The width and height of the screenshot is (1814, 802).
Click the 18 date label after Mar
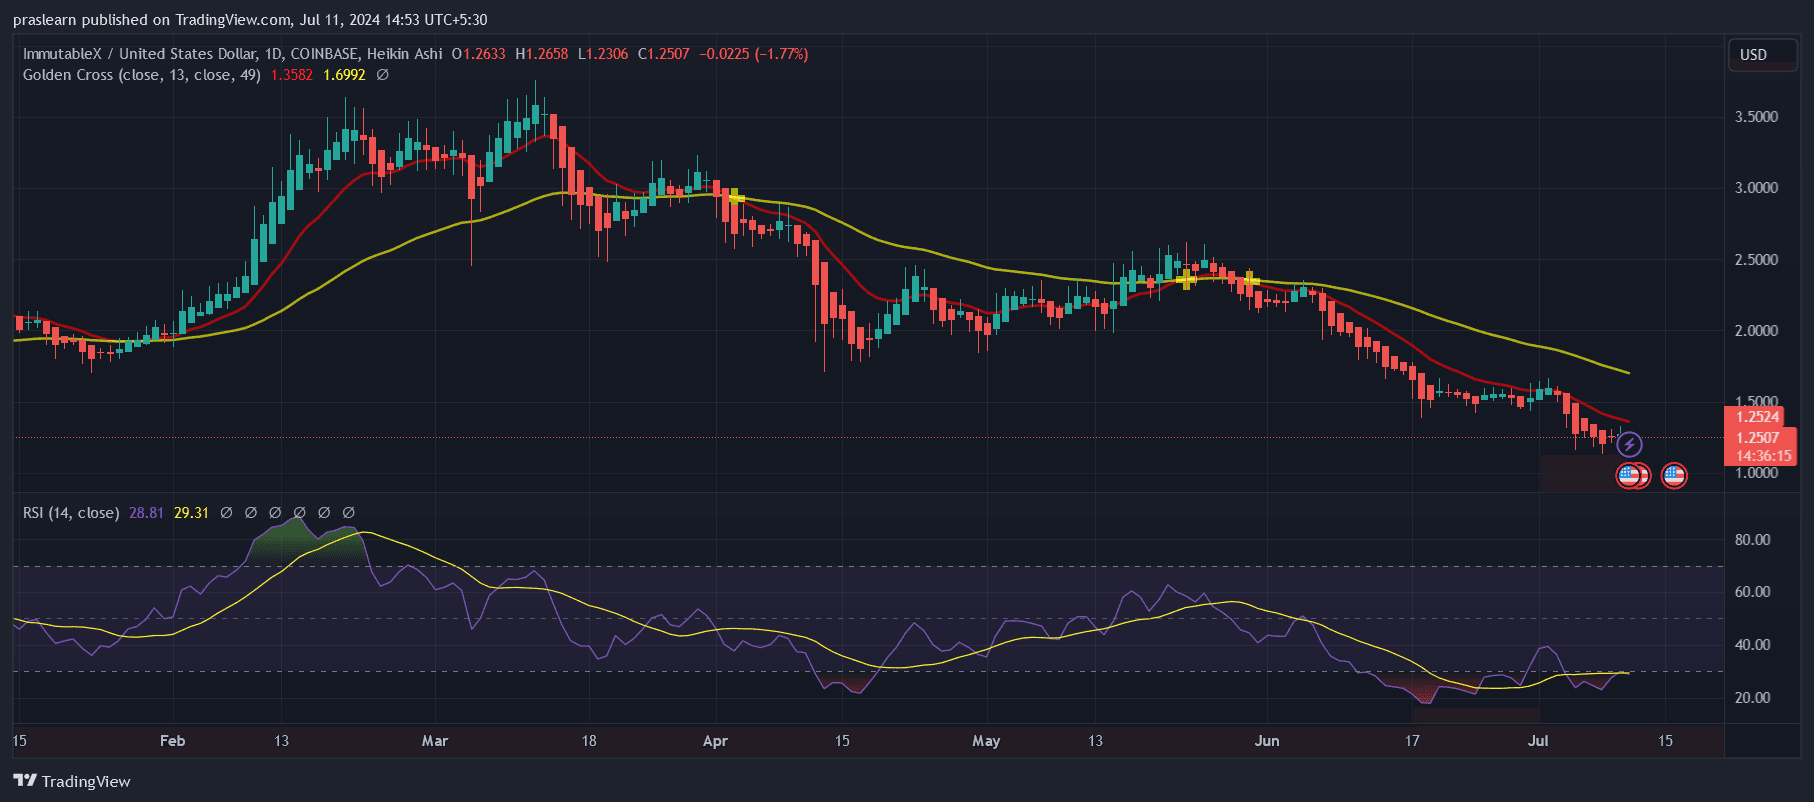click(589, 741)
